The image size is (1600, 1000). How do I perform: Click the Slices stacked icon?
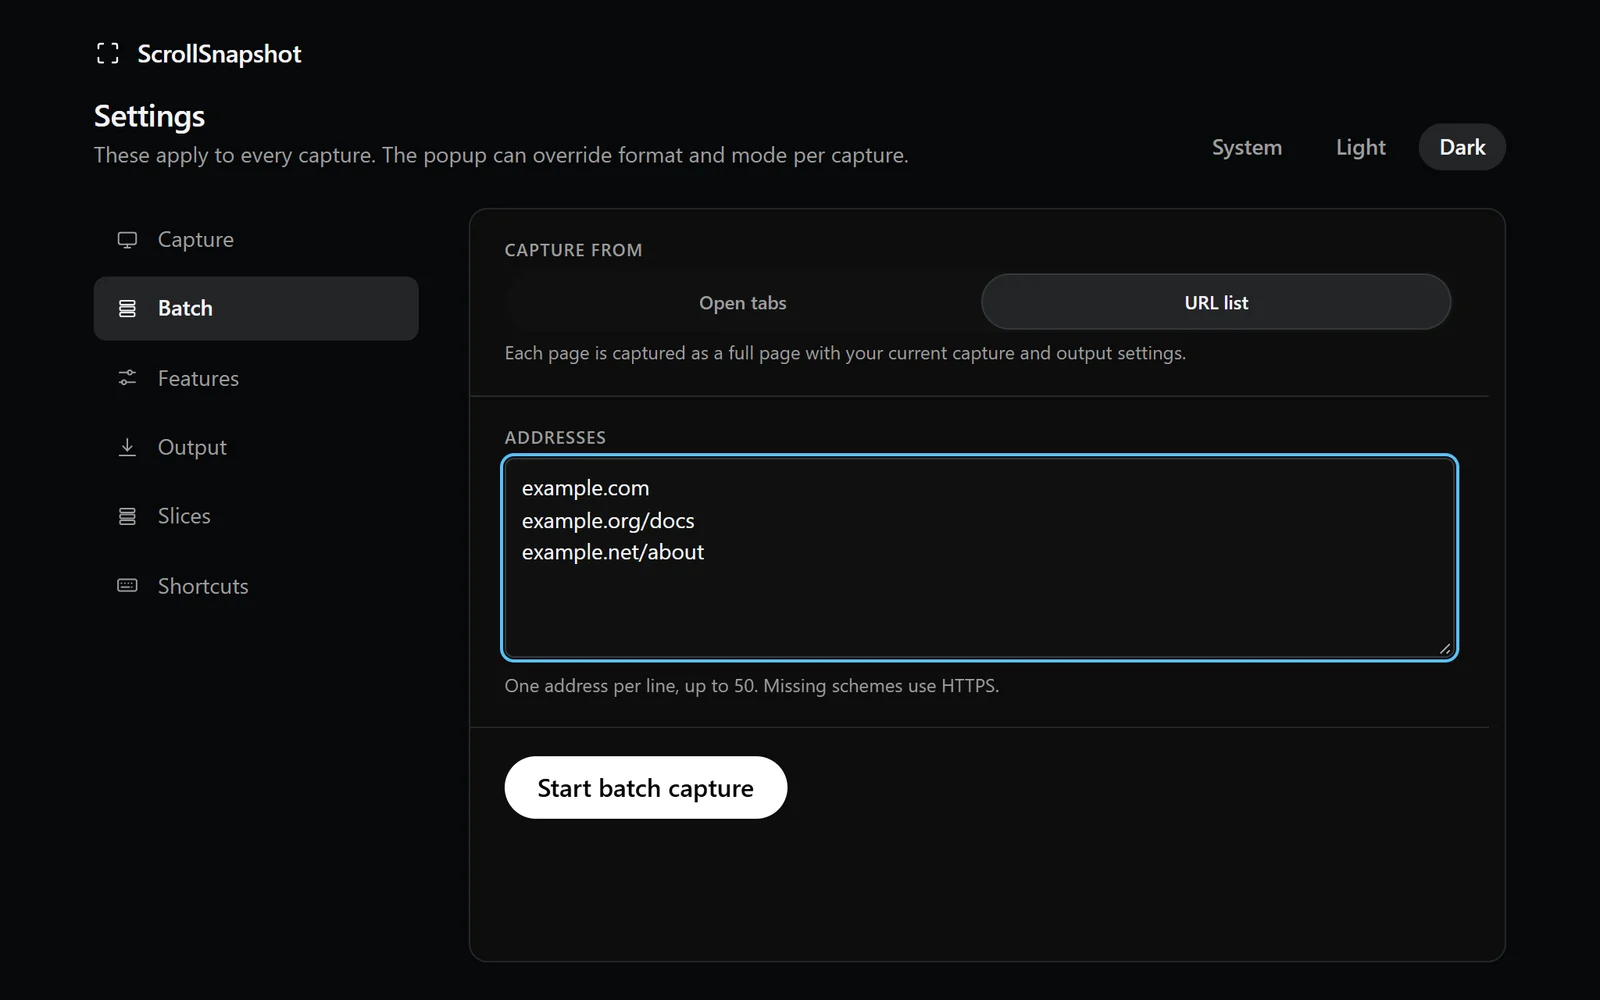pyautogui.click(x=127, y=516)
